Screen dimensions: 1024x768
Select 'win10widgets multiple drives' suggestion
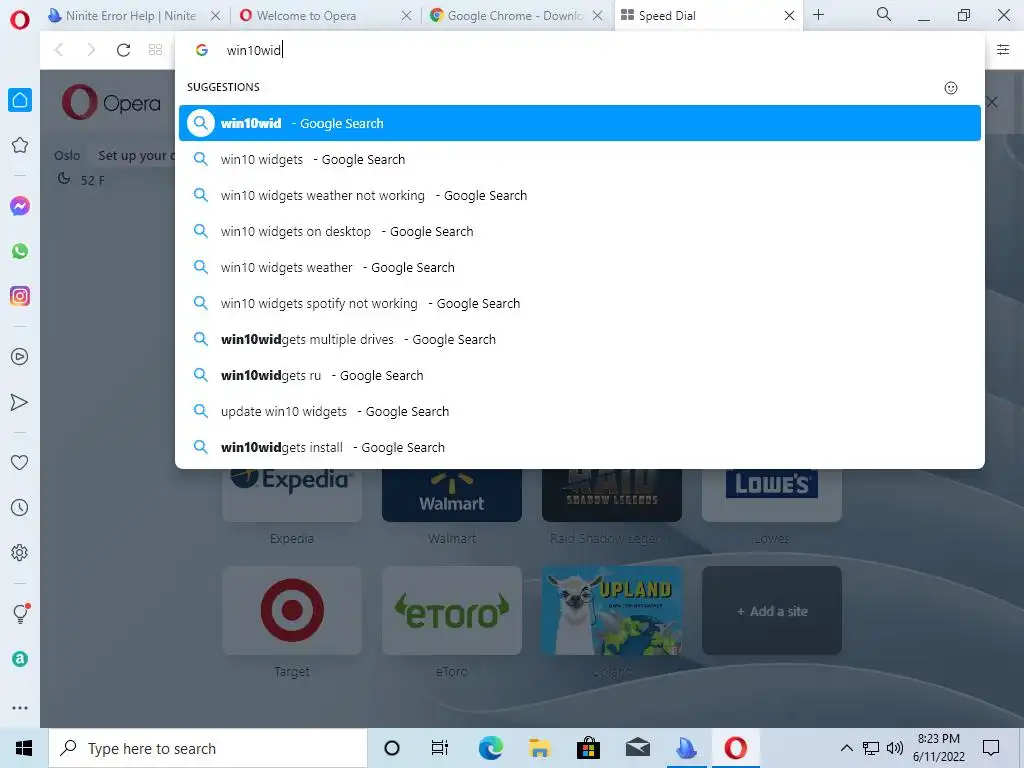coord(580,339)
